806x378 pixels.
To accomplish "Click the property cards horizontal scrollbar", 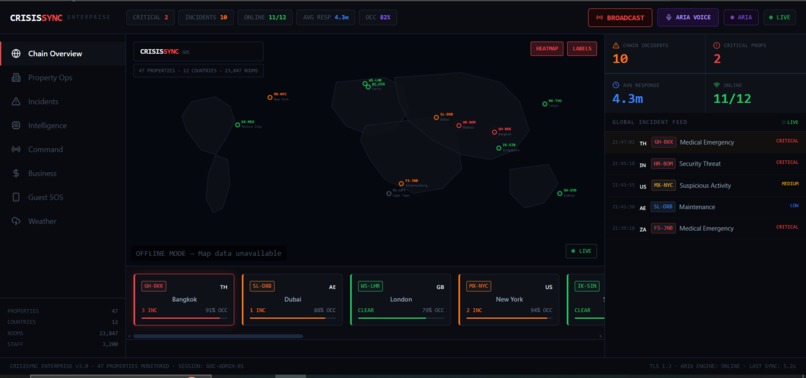I will (218, 336).
